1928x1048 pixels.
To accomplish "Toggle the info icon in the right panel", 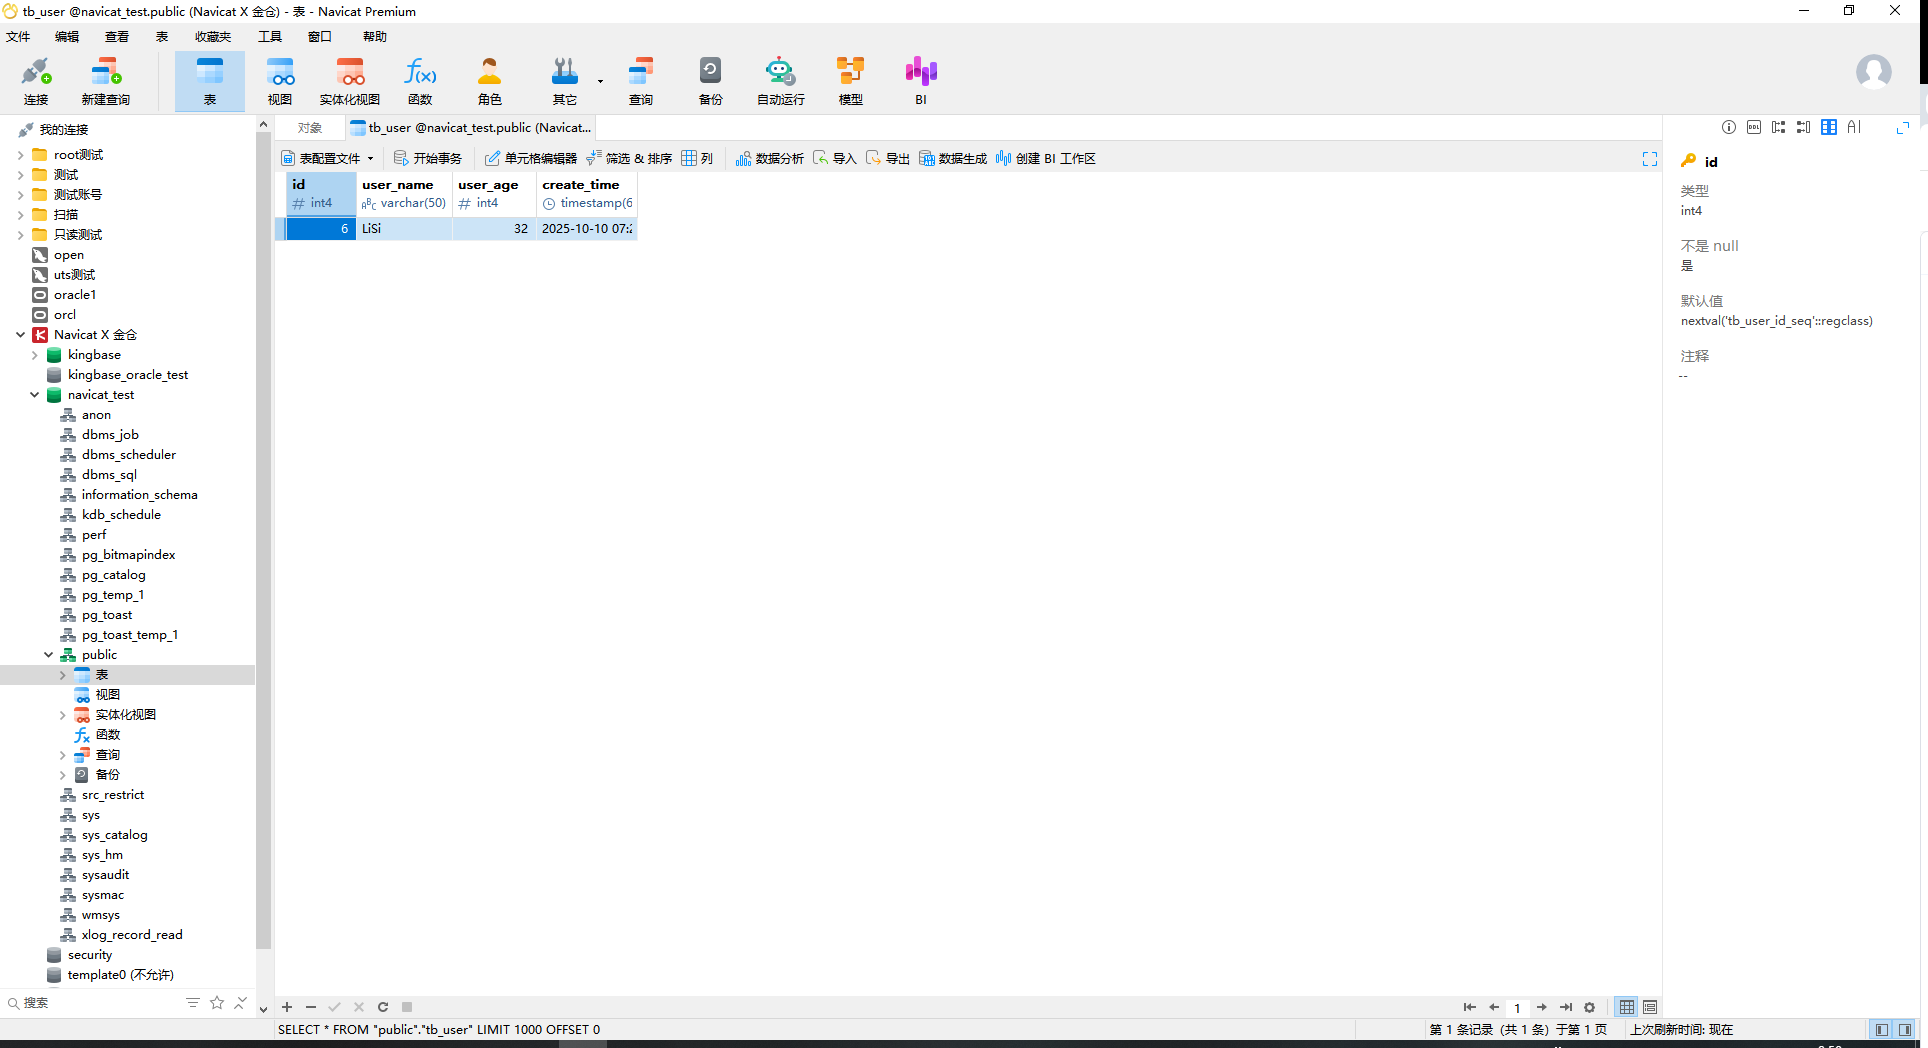I will [x=1729, y=127].
